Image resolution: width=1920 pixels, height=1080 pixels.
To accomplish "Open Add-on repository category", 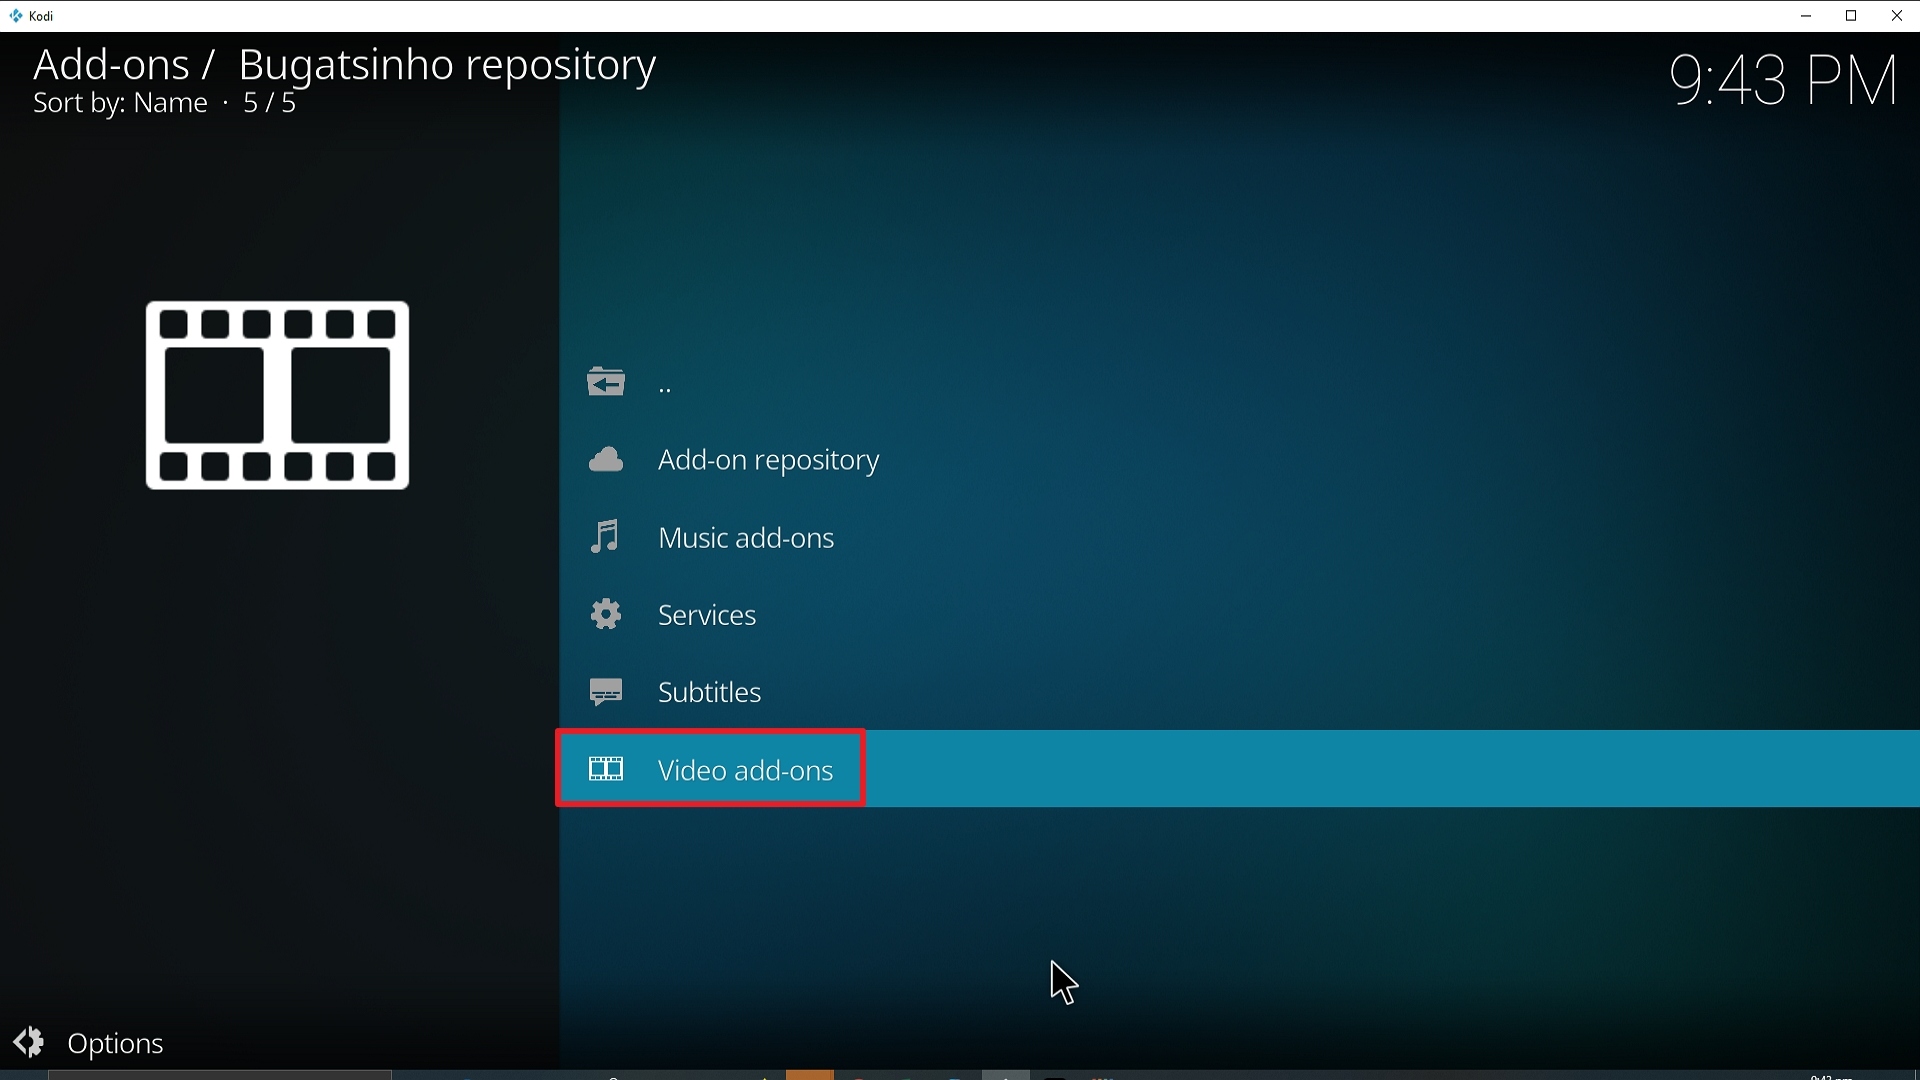I will (1240, 460).
